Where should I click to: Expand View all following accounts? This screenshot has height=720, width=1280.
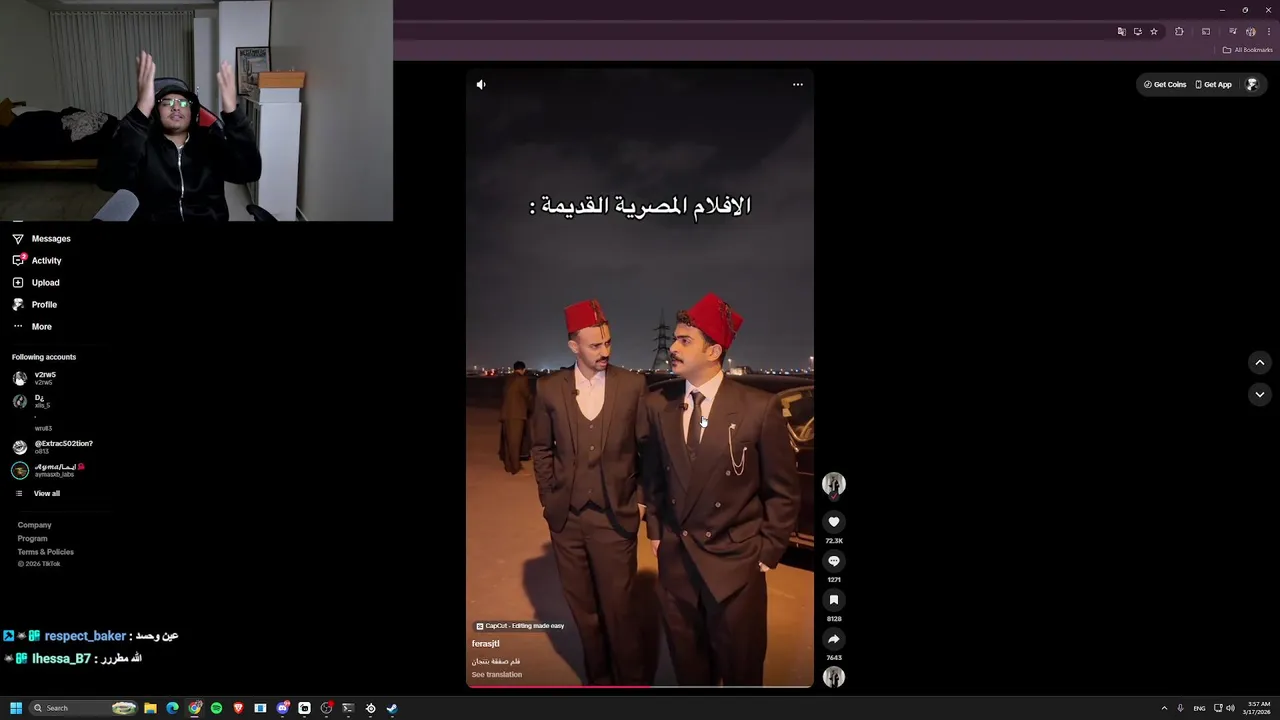click(x=38, y=494)
